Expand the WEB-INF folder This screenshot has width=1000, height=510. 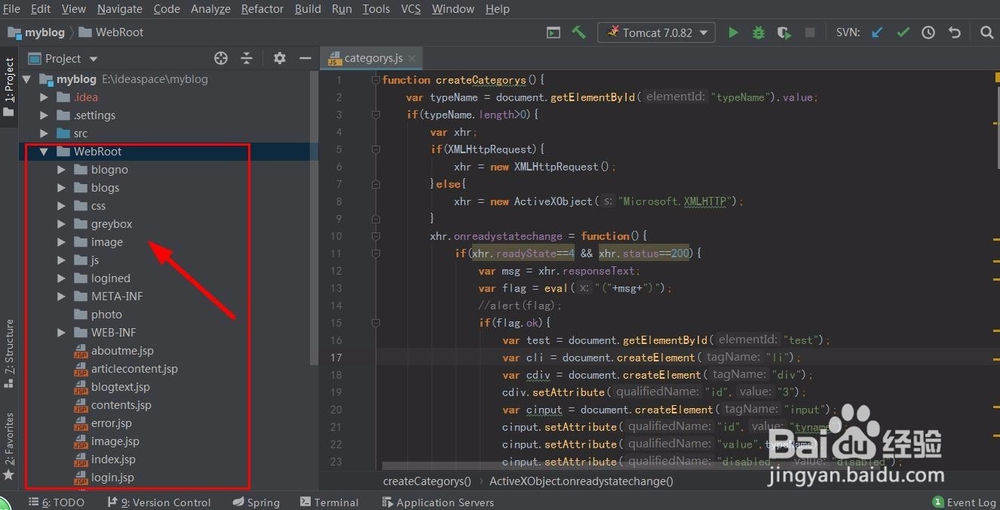(61, 332)
